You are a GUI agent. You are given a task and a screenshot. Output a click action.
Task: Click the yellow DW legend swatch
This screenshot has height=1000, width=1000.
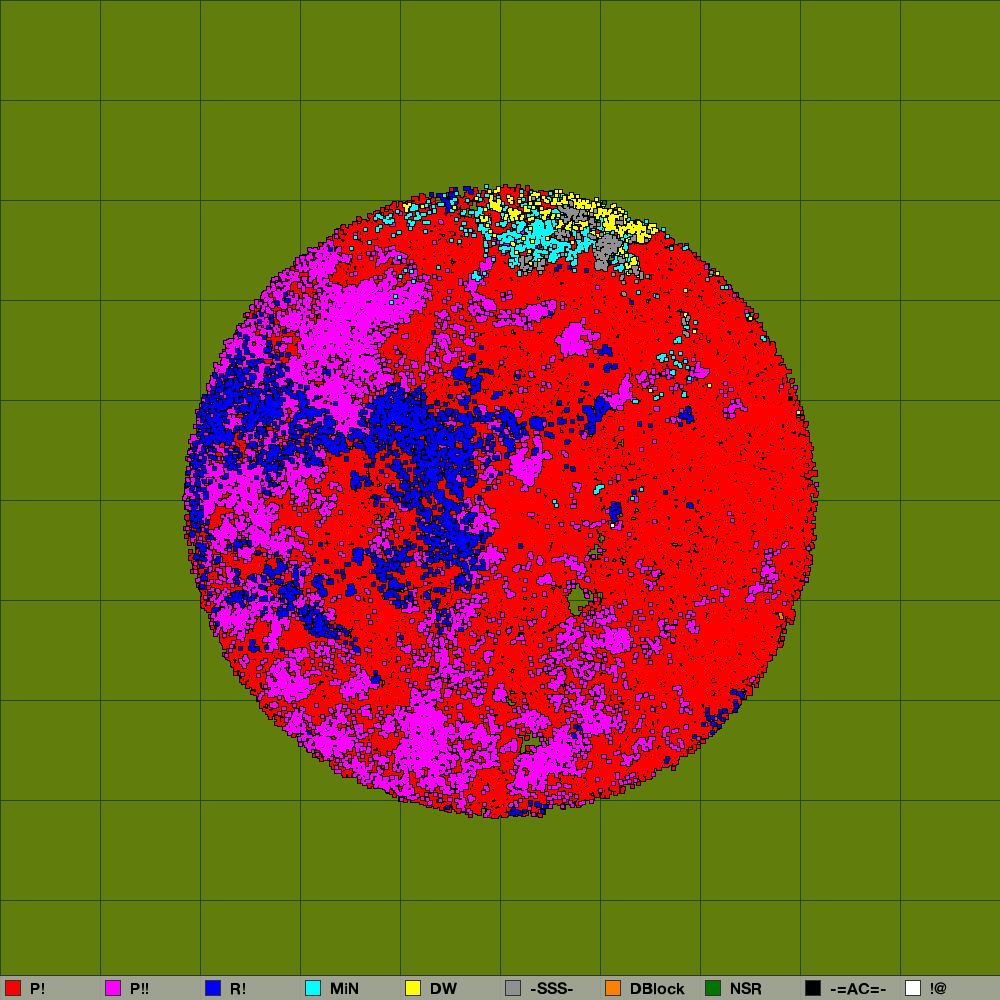click(x=413, y=988)
